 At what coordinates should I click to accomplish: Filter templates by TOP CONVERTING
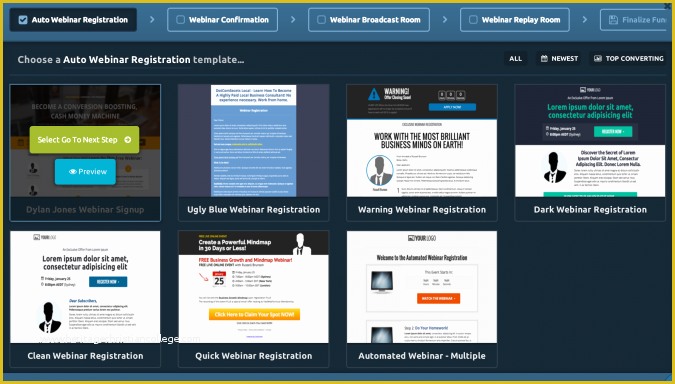[628, 59]
